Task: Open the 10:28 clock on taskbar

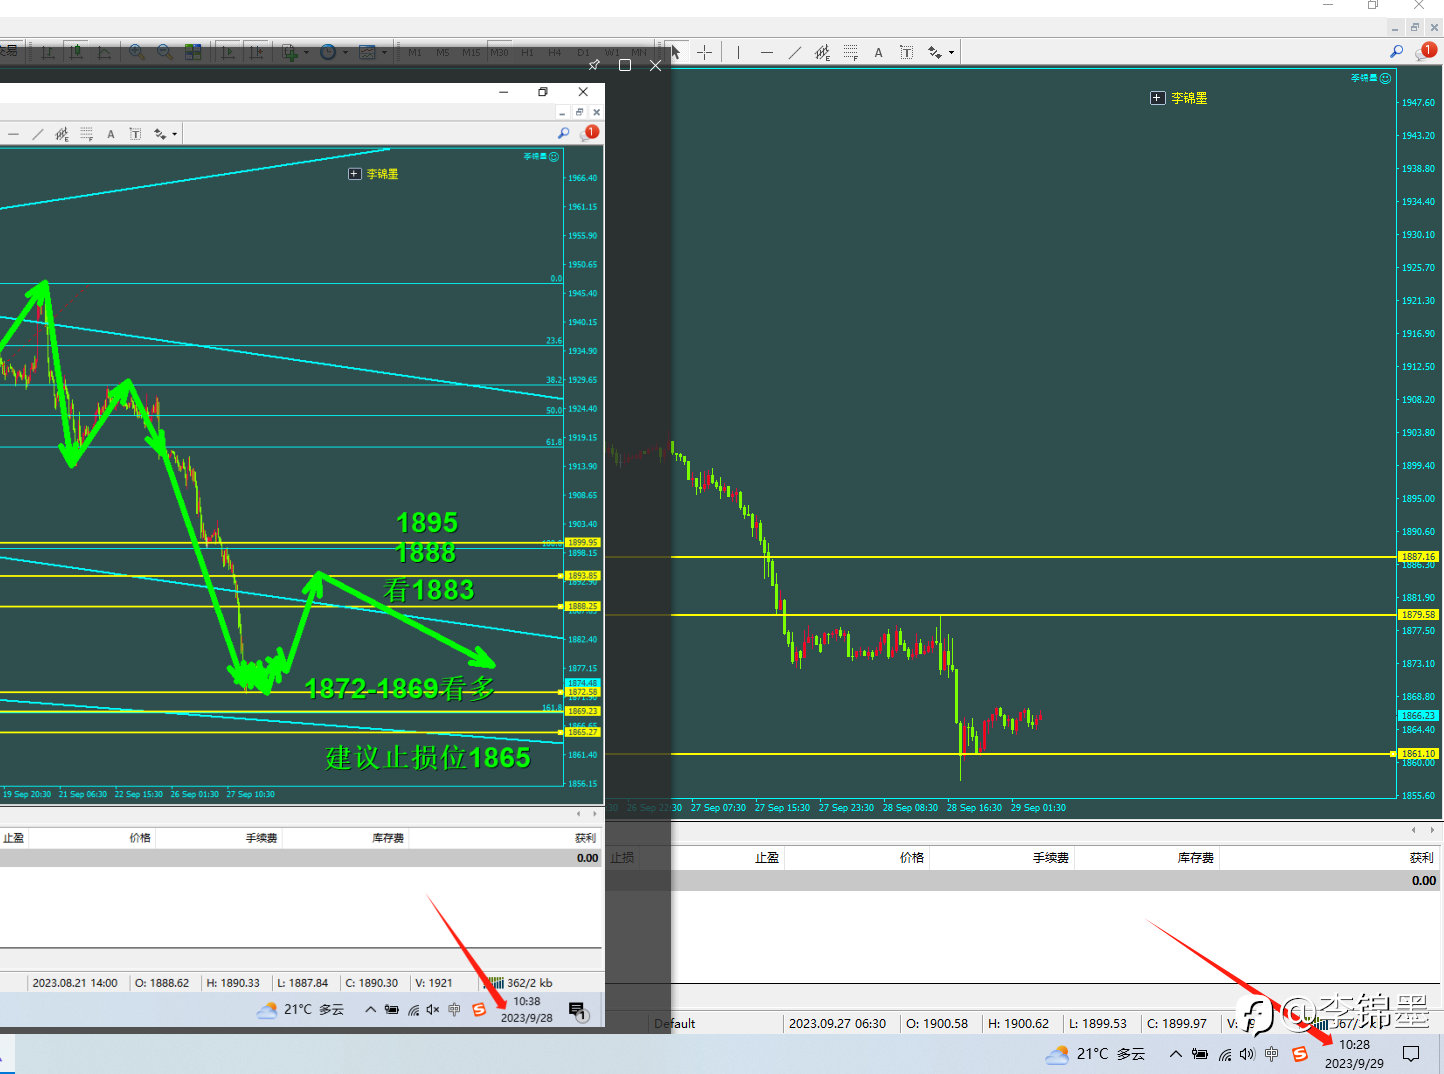Action: point(1354,1054)
